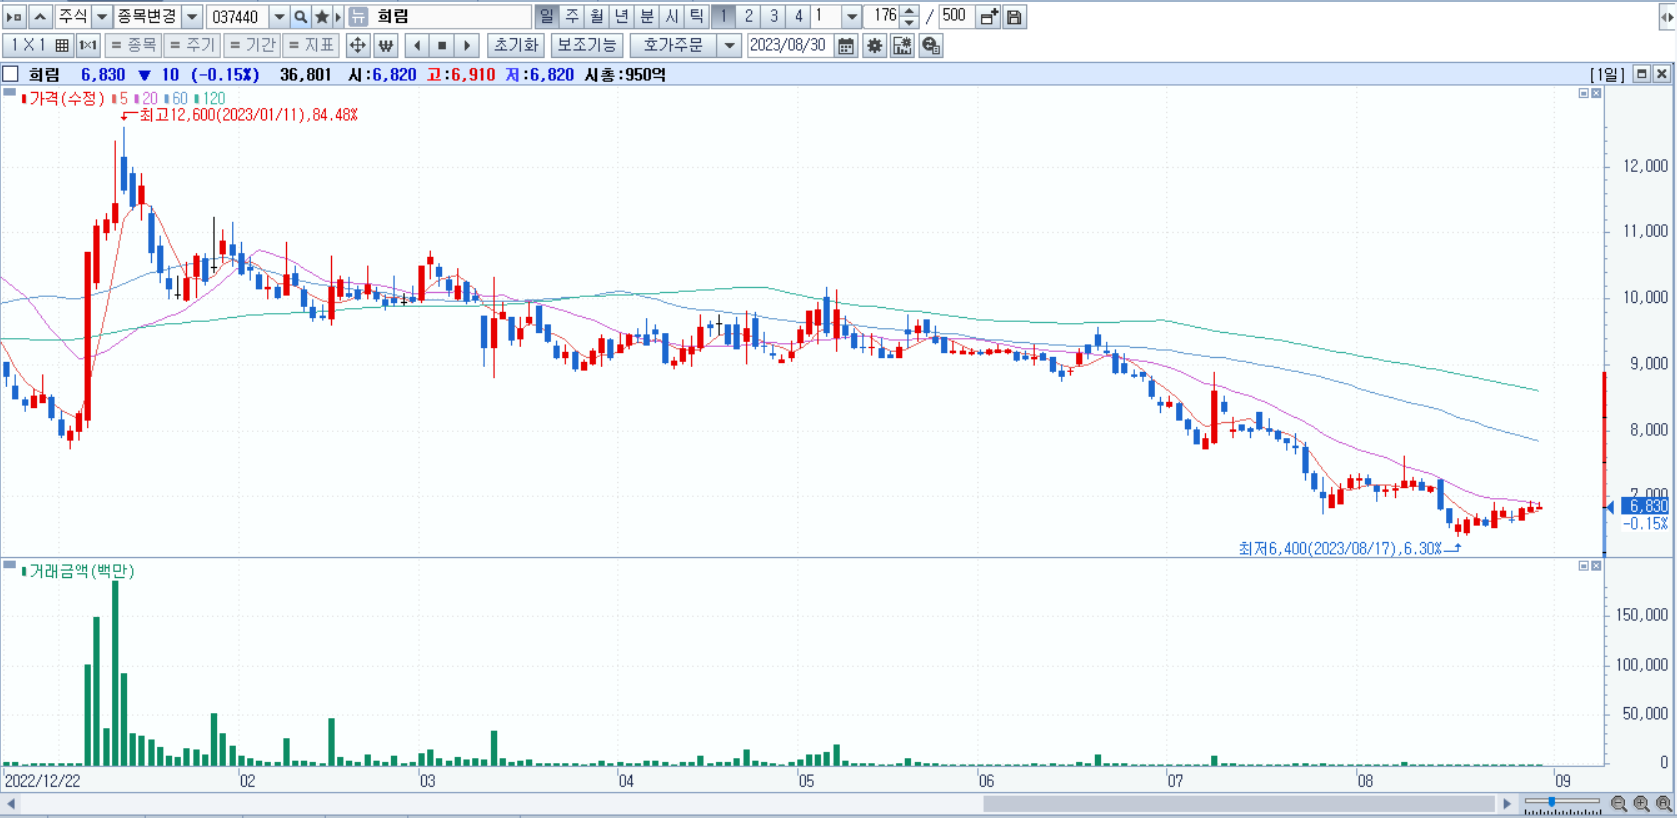Step chart forward with right arrow

(x=467, y=45)
